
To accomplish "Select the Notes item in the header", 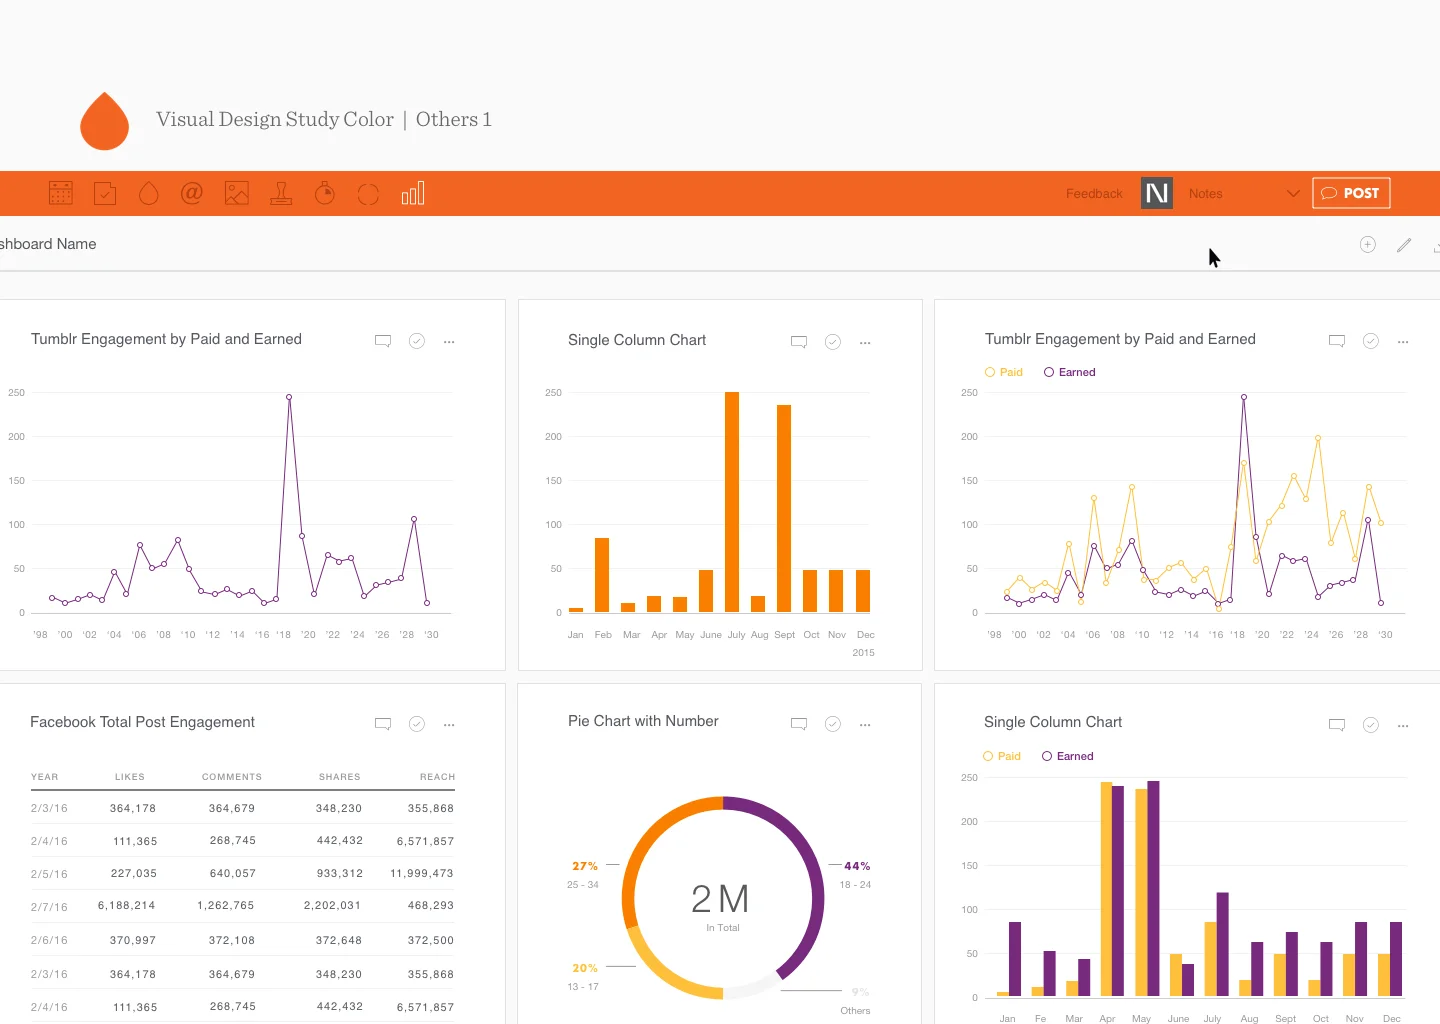I will (x=1205, y=193).
